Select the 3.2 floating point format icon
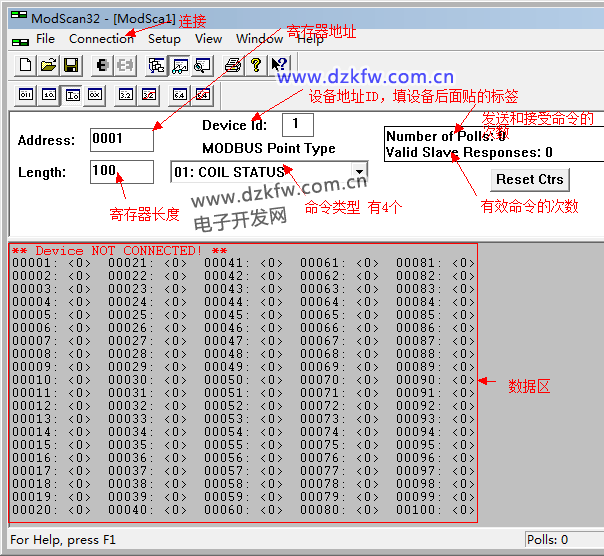604x556 pixels. point(126,95)
